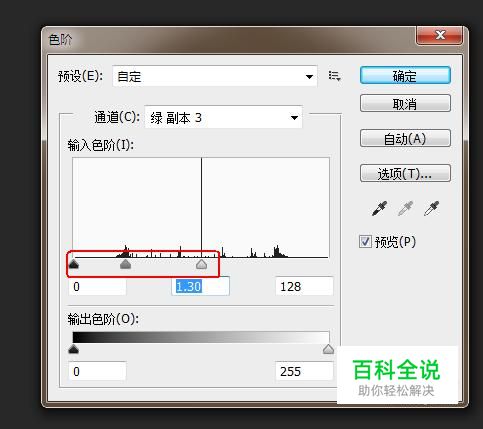The width and height of the screenshot is (483, 429).
Task: Click the input shadow slider triangle
Action: [x=73, y=264]
